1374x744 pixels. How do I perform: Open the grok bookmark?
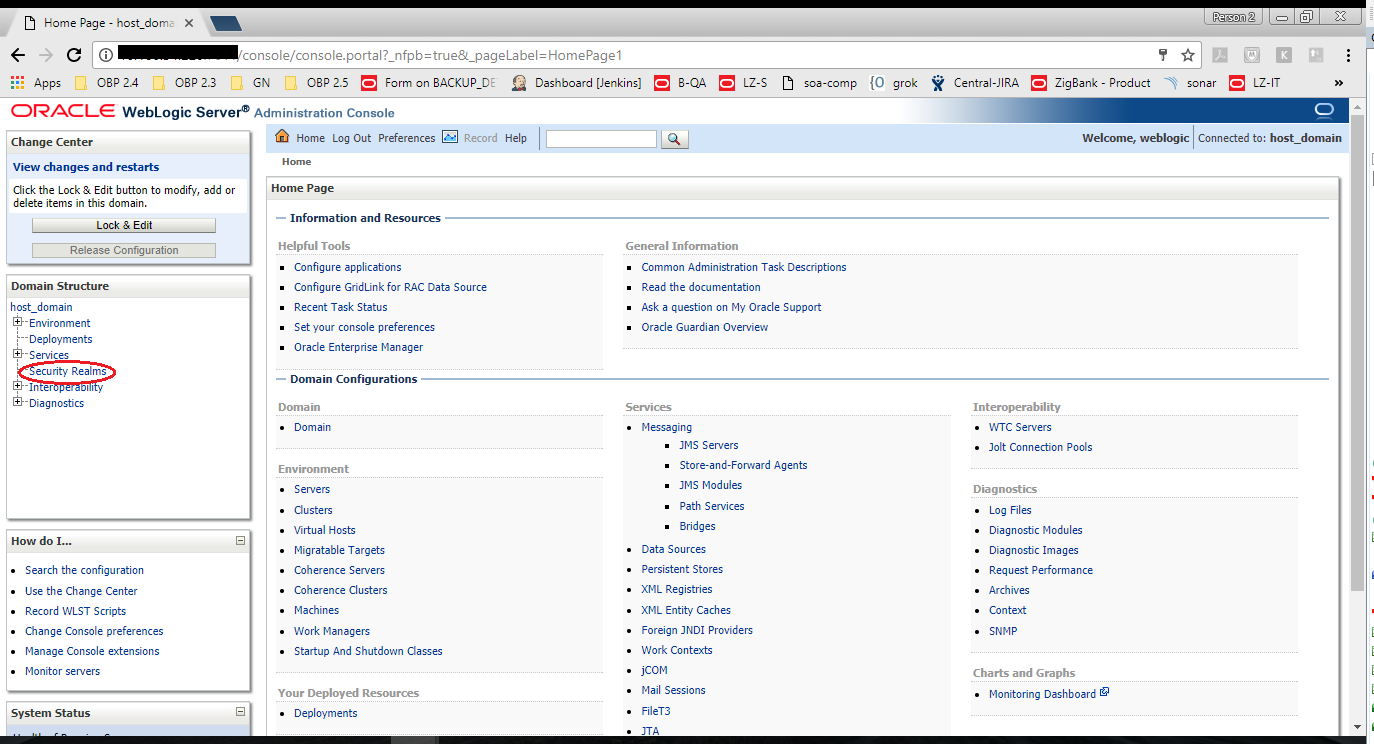click(x=895, y=83)
